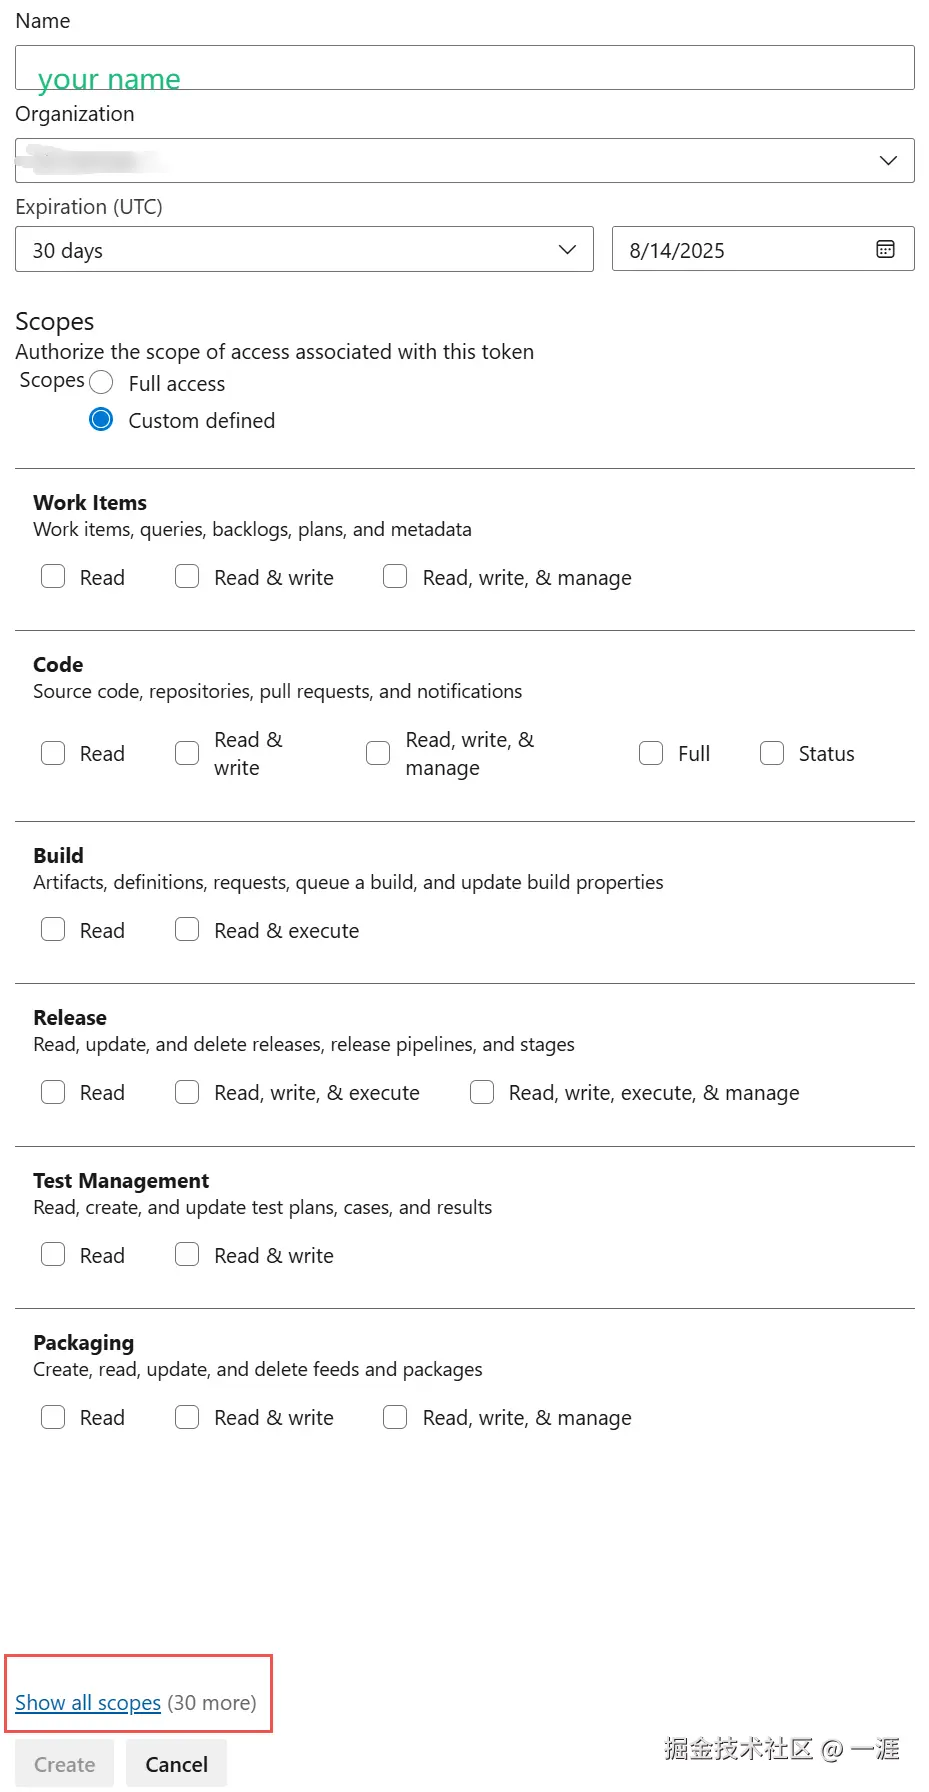Select the Custom defined radio option
Image resolution: width=929 pixels, height=1792 pixels.
[102, 420]
